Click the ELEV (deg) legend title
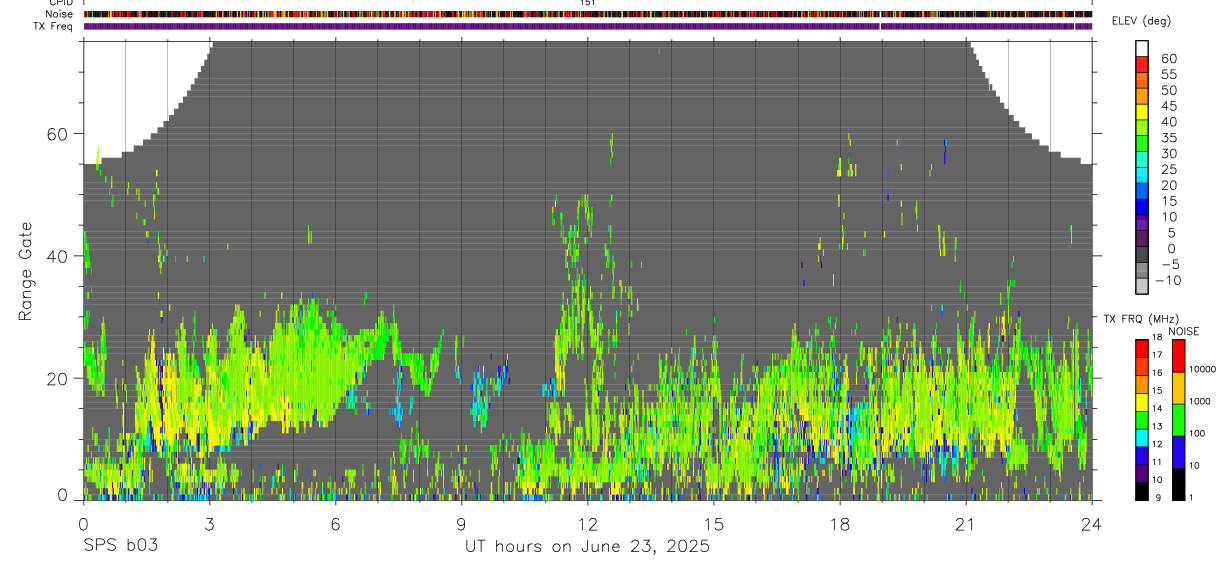This screenshot has height=567, width=1228. pyautogui.click(x=1141, y=21)
